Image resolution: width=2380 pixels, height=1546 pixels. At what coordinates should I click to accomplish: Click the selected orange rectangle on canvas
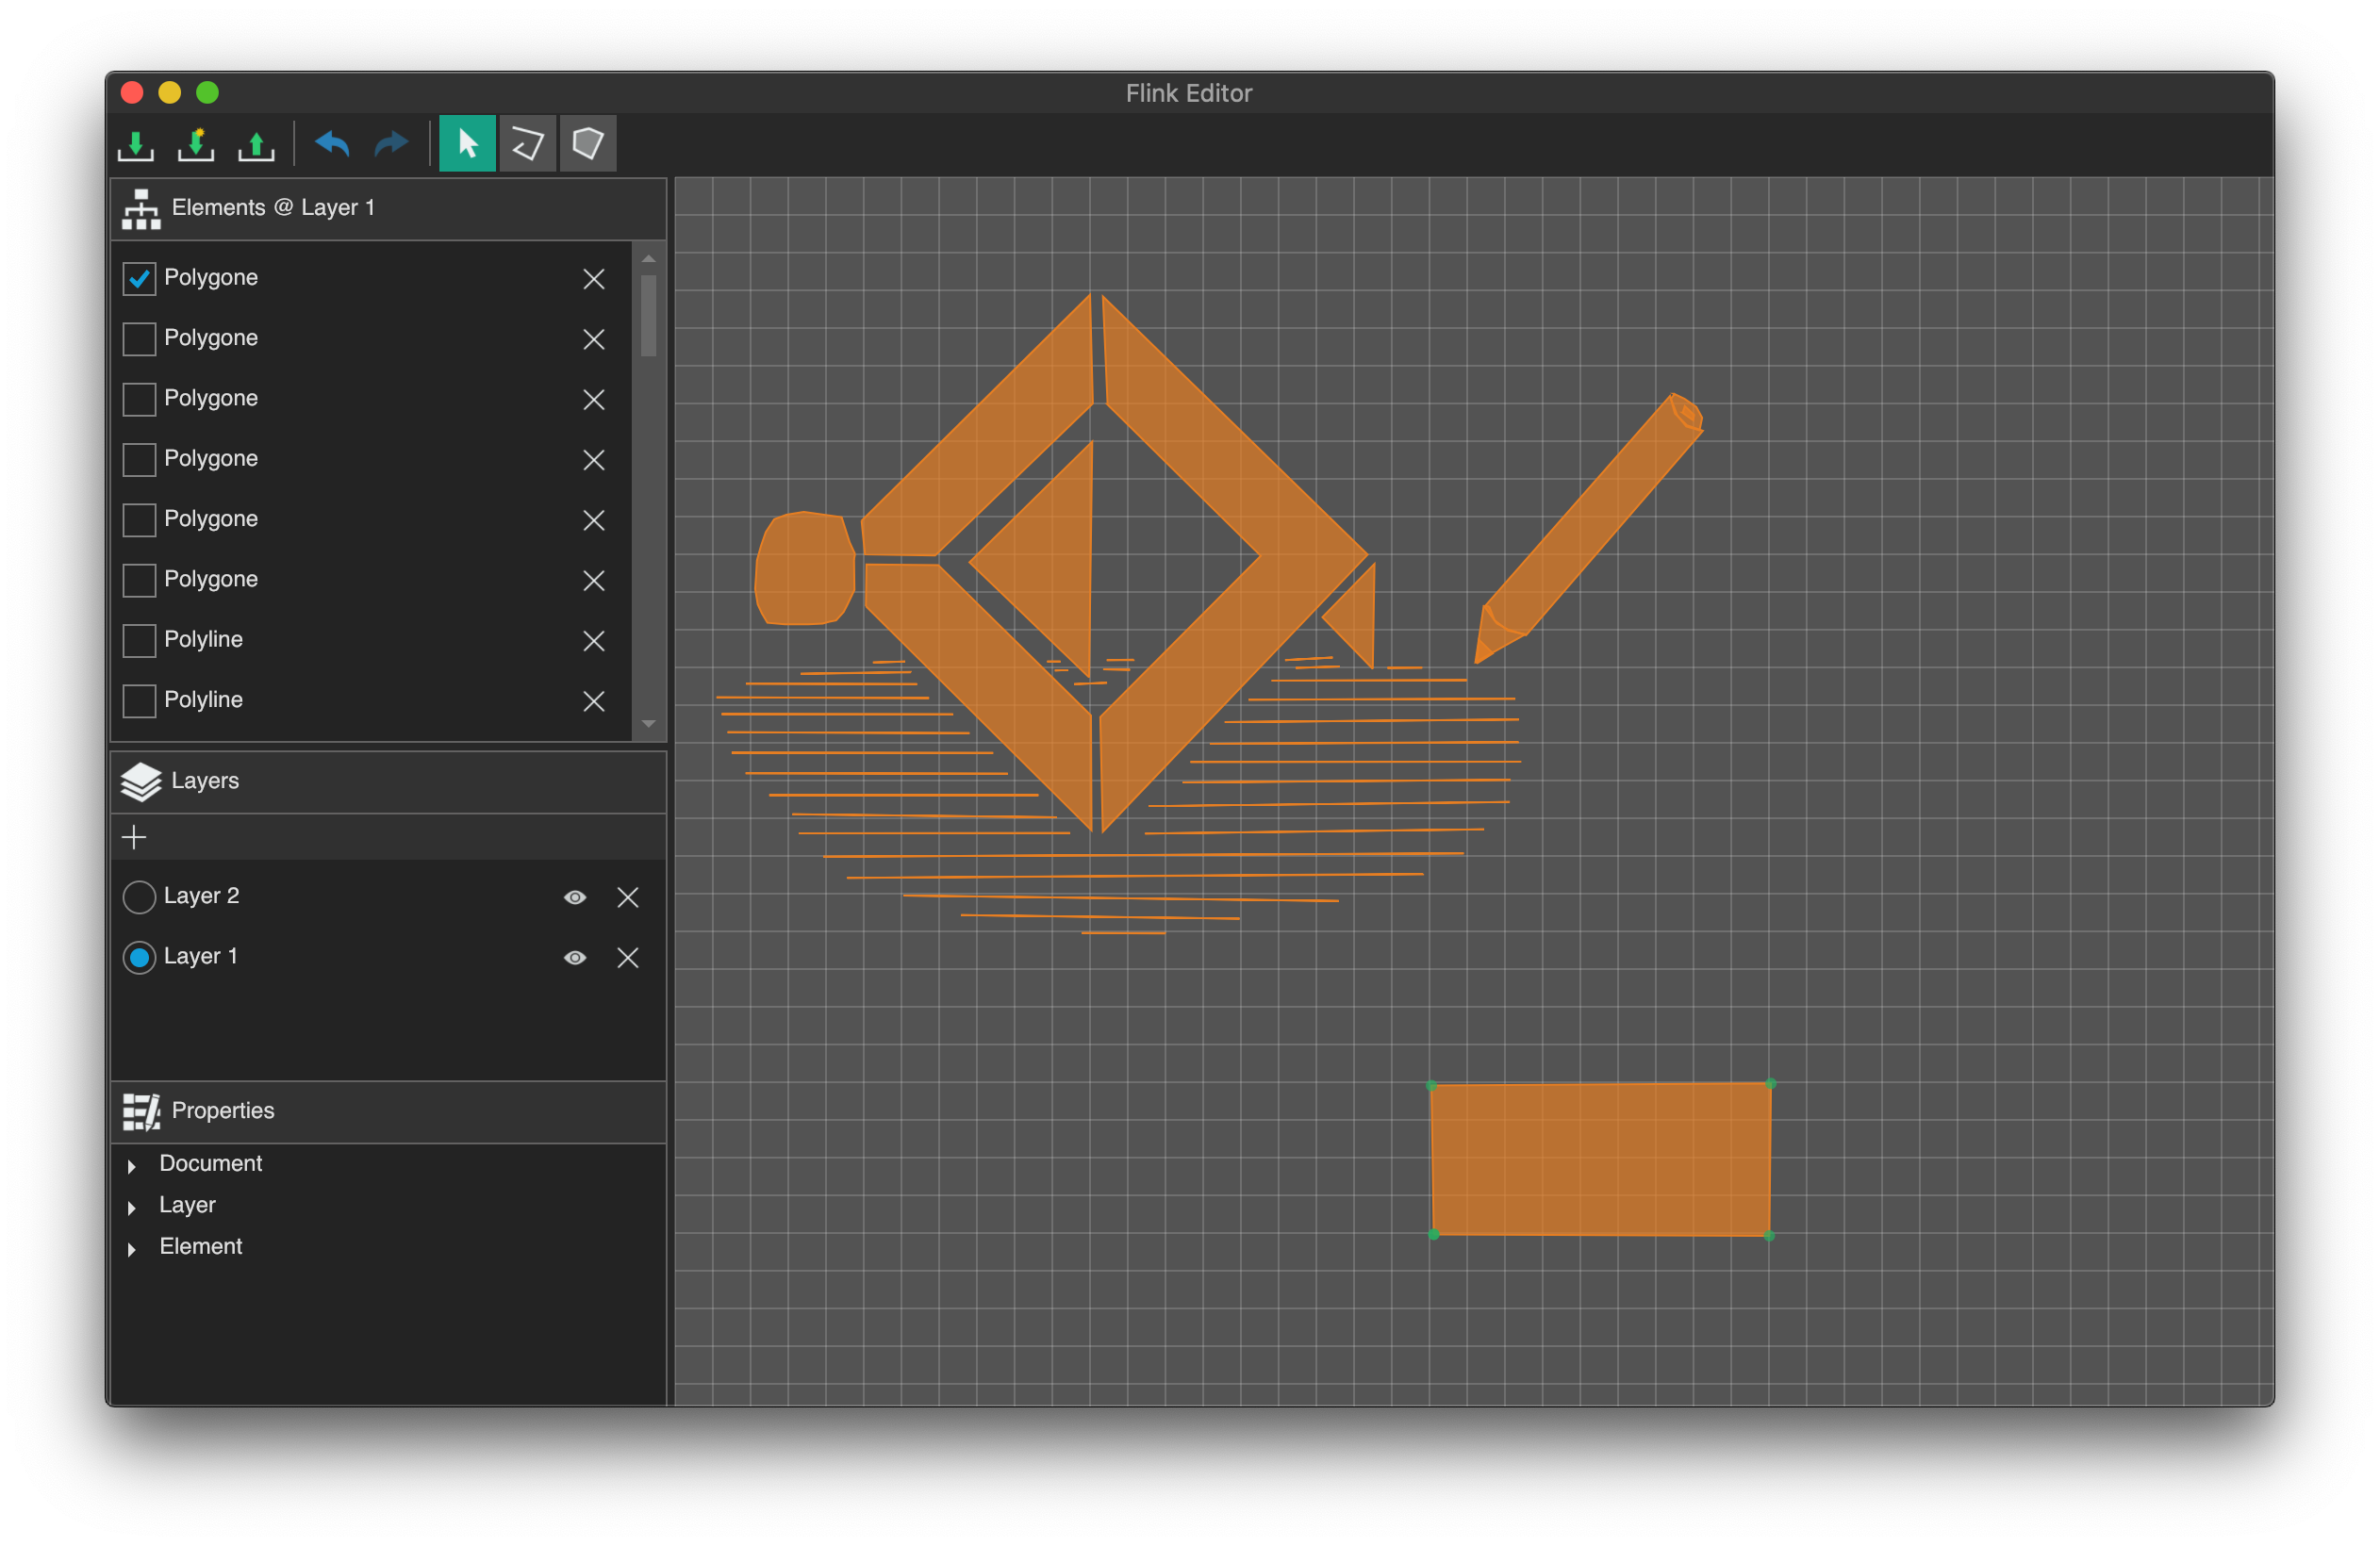[x=1600, y=1160]
